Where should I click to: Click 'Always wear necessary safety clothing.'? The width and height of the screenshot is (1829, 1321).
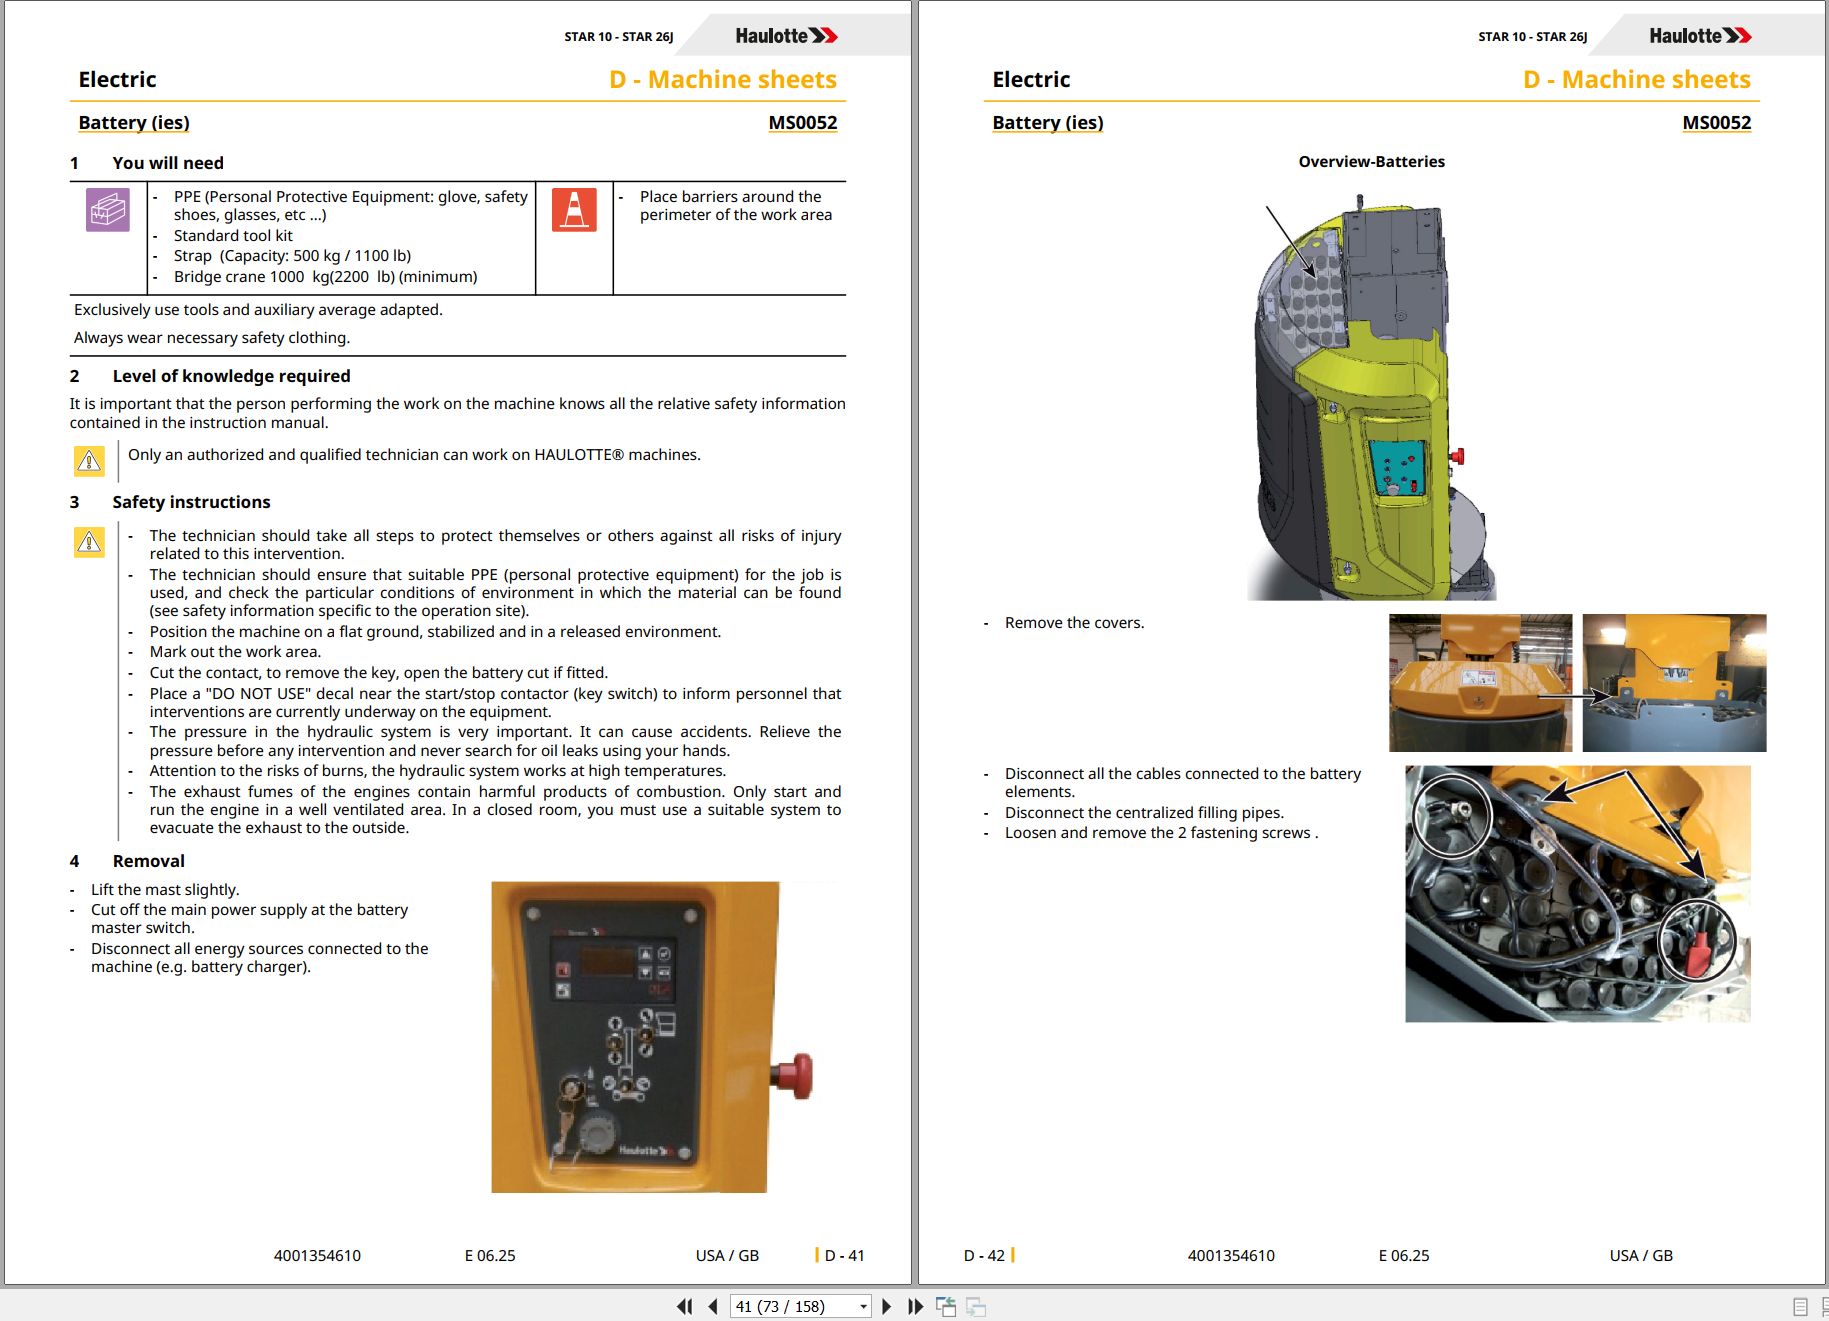tap(212, 338)
